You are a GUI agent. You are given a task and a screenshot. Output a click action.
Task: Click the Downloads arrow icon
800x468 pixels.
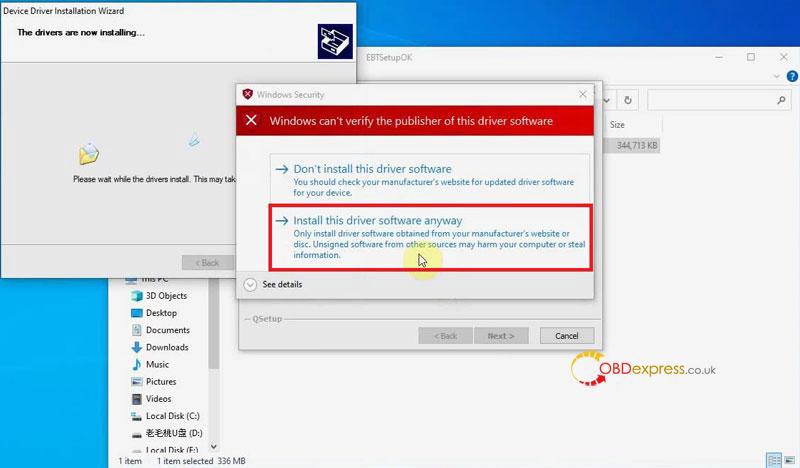[136, 347]
